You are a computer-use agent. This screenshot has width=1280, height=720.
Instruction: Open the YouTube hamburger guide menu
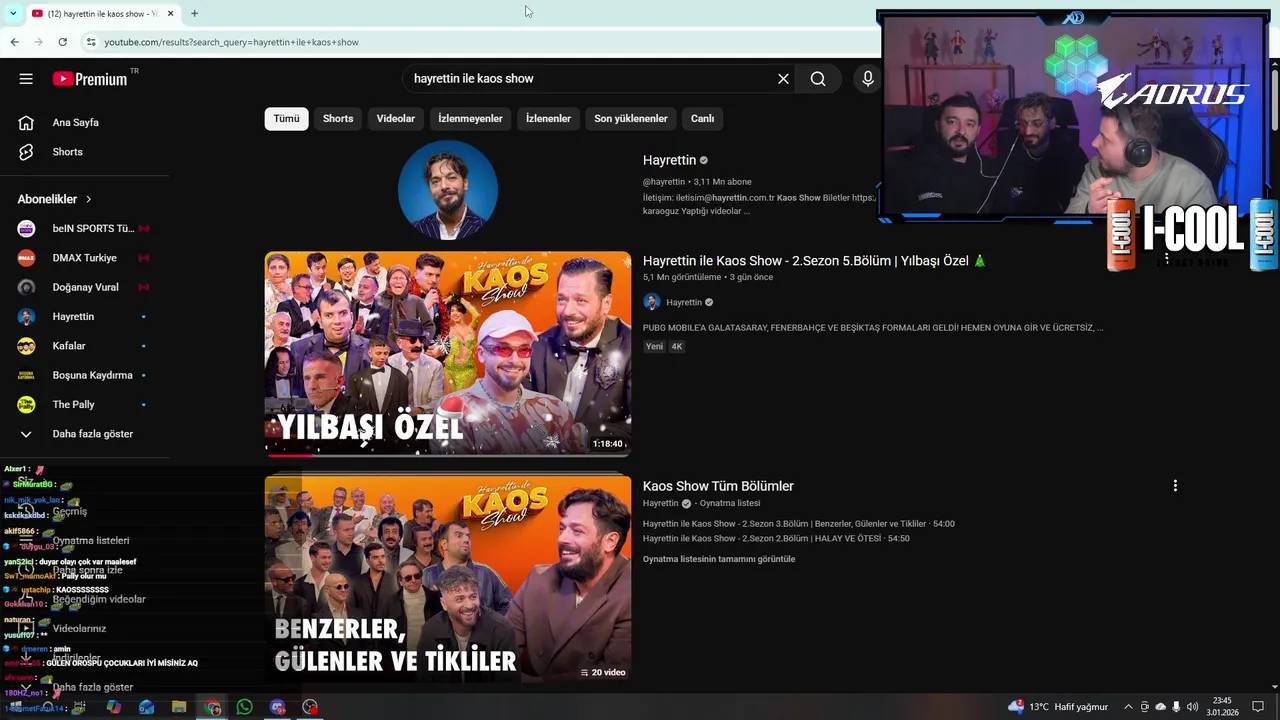(x=26, y=79)
